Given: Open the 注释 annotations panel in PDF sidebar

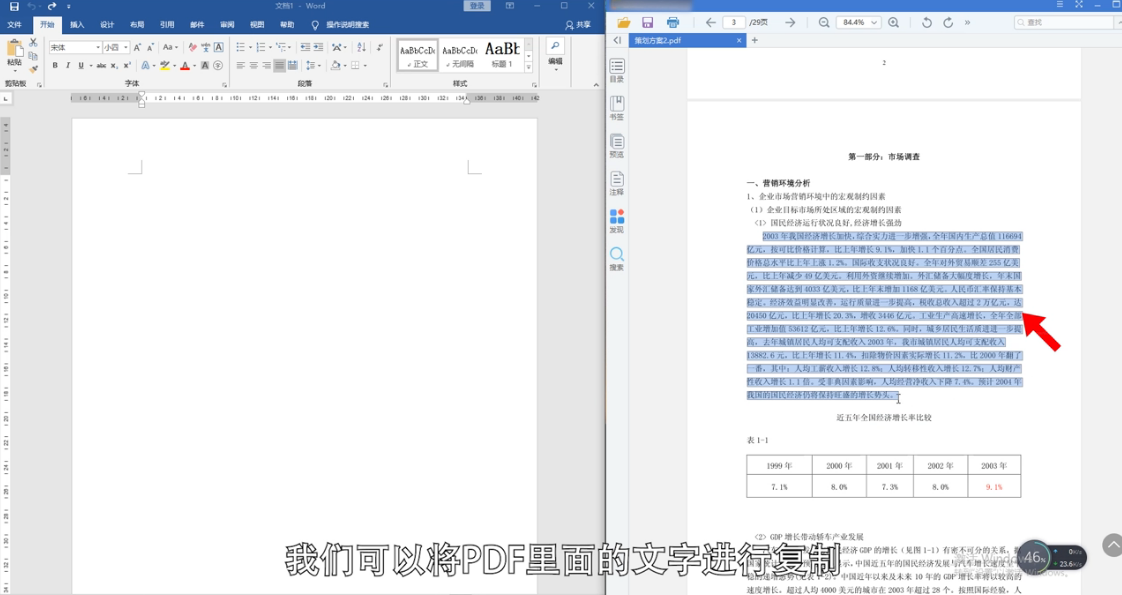Looking at the screenshot, I should point(617,183).
